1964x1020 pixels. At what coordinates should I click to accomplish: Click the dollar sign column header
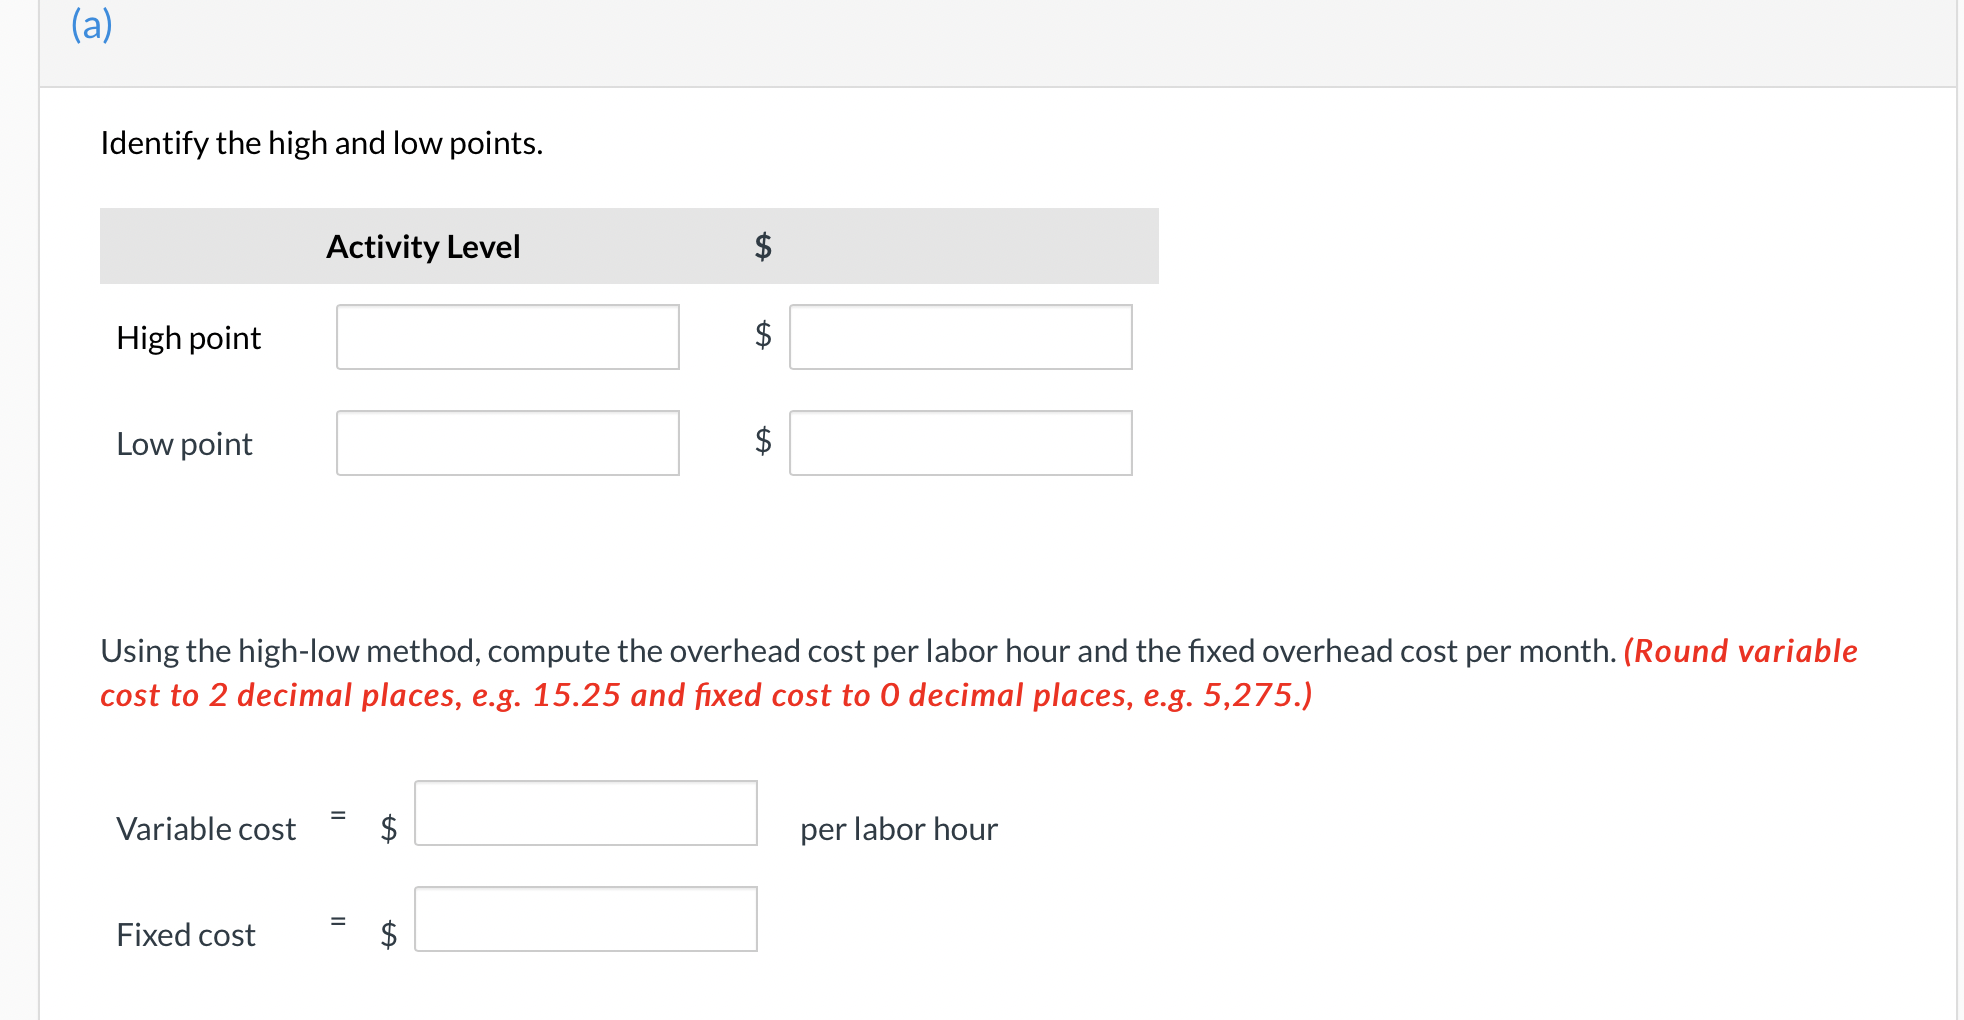763,246
